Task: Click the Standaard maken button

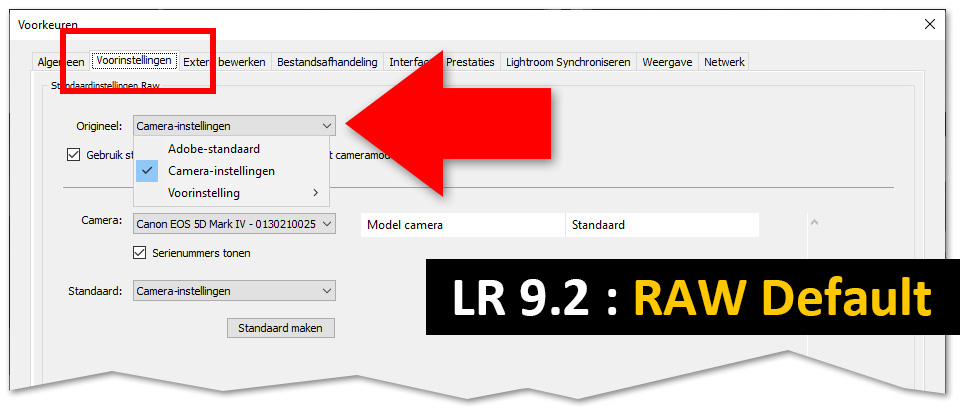Action: tap(281, 328)
